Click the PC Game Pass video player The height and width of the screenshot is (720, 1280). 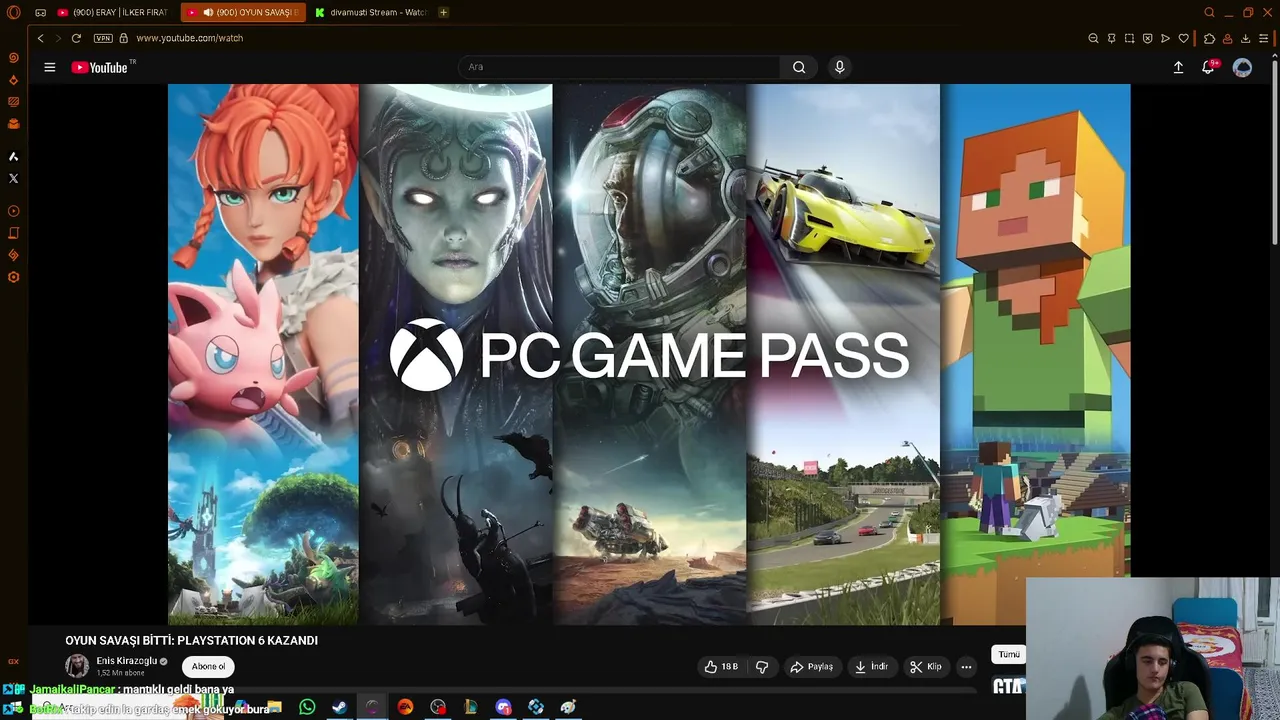click(649, 354)
